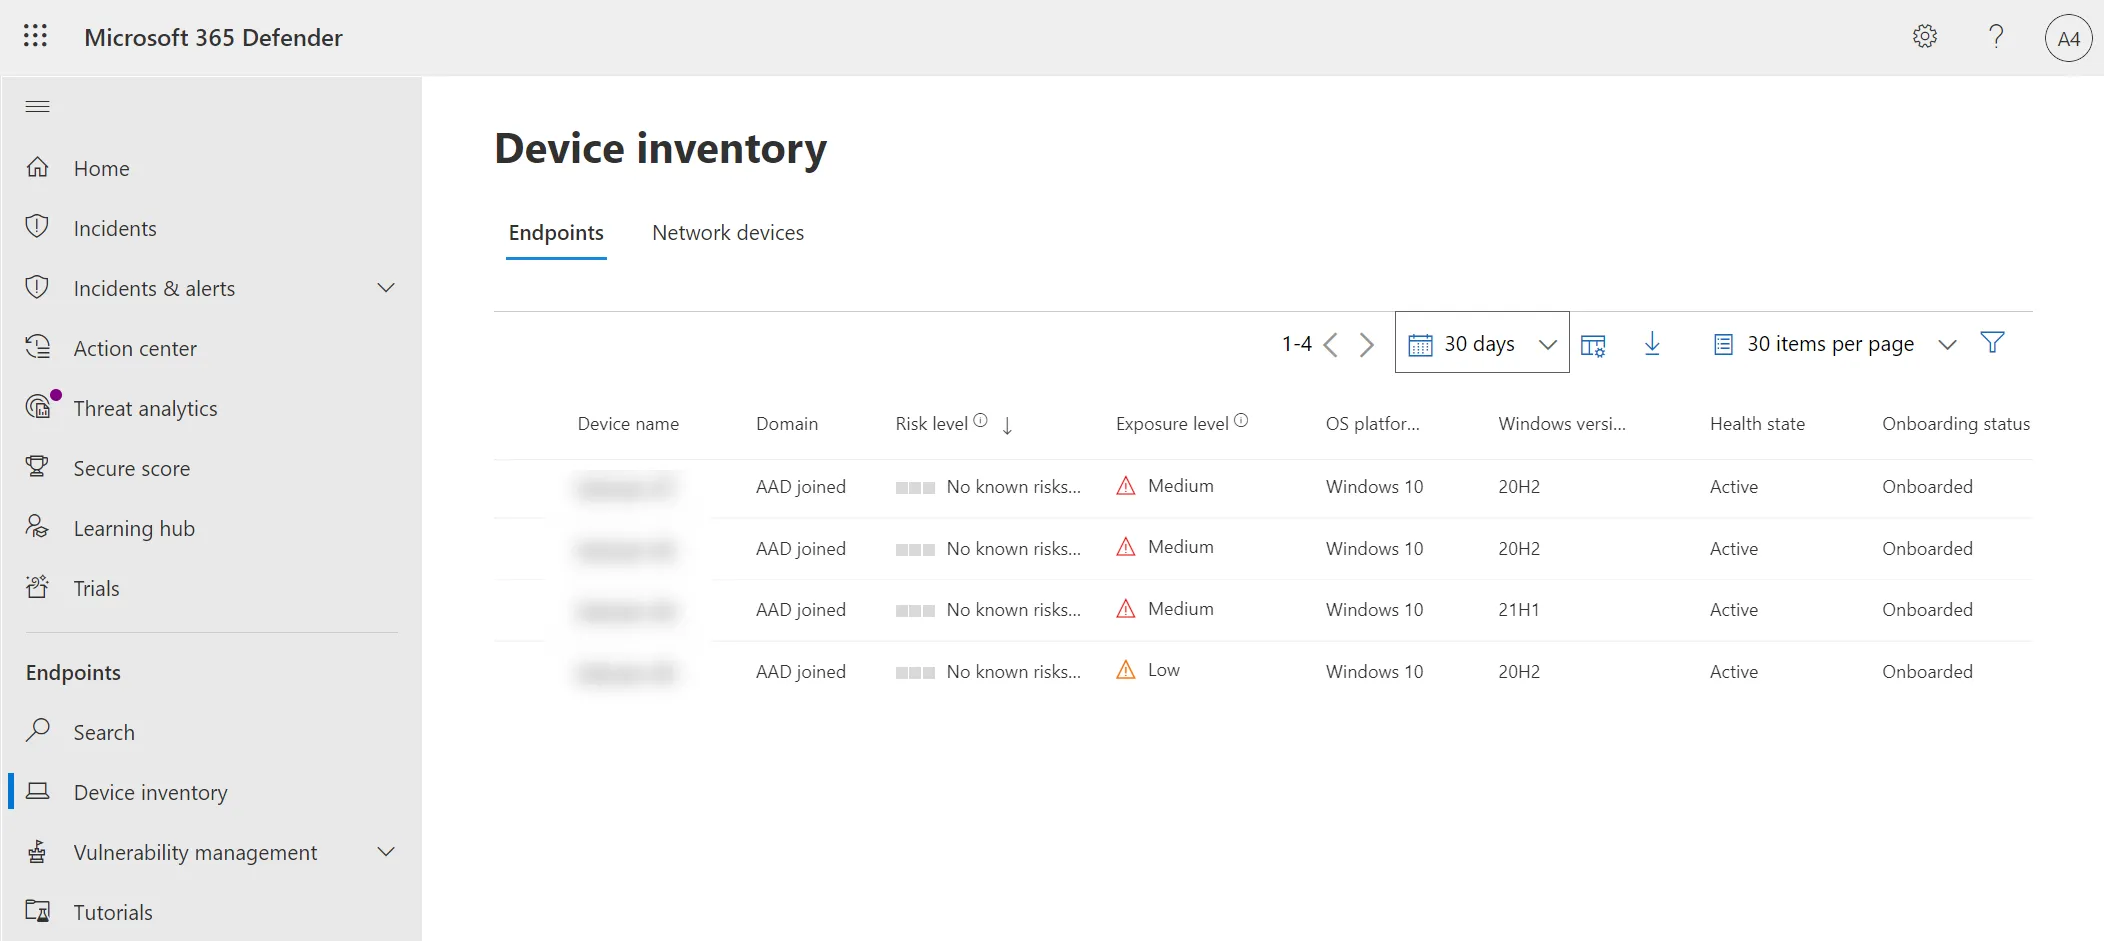Click the Secure score trophy icon
Viewport: 2104px width, 941px height.
coord(37,467)
